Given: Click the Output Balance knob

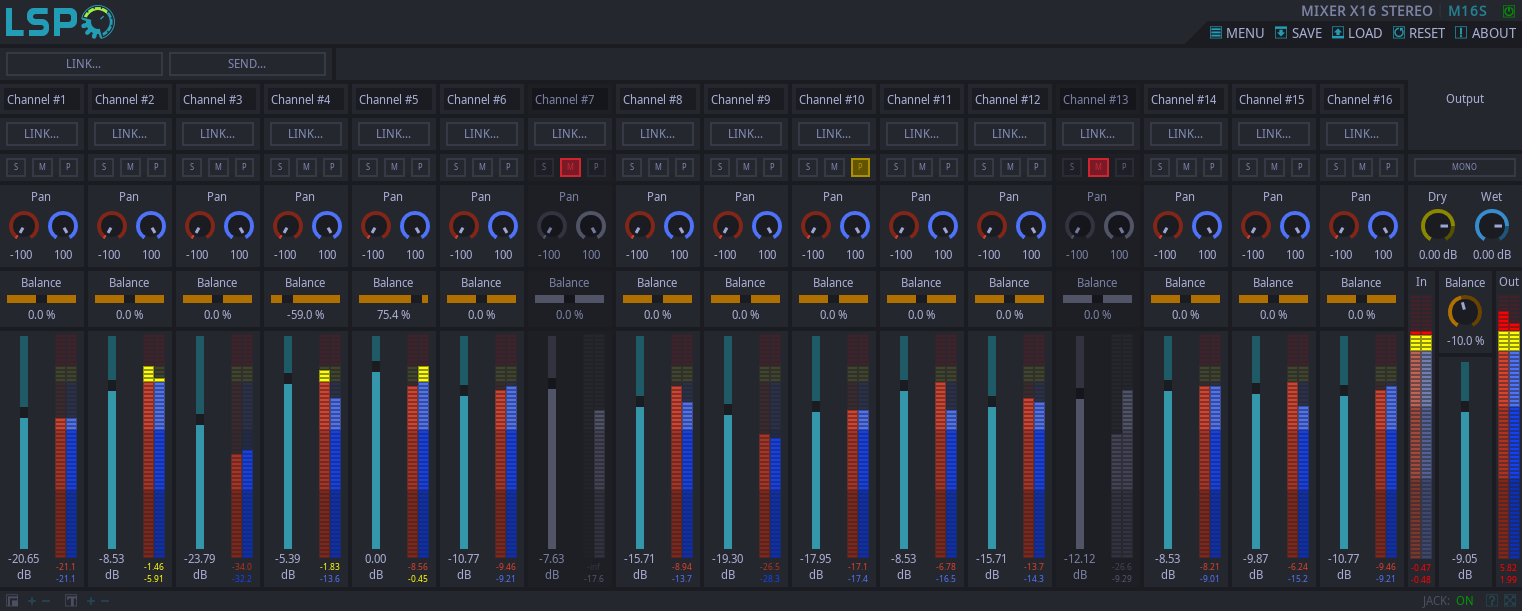Looking at the screenshot, I should click(1464, 312).
